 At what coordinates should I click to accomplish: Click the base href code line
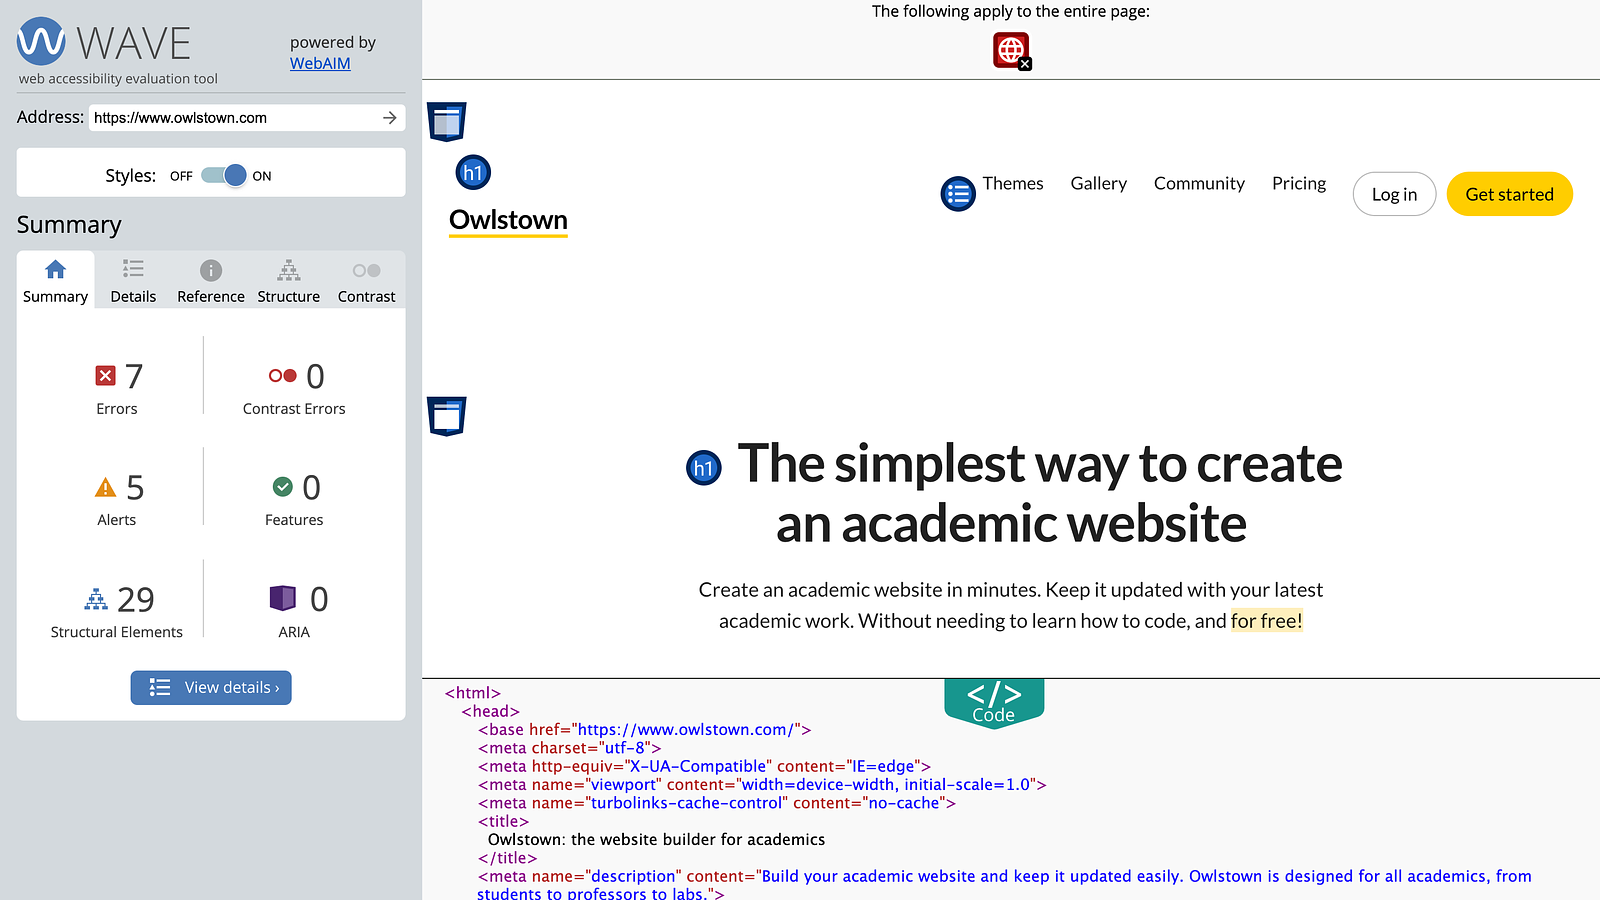point(644,730)
